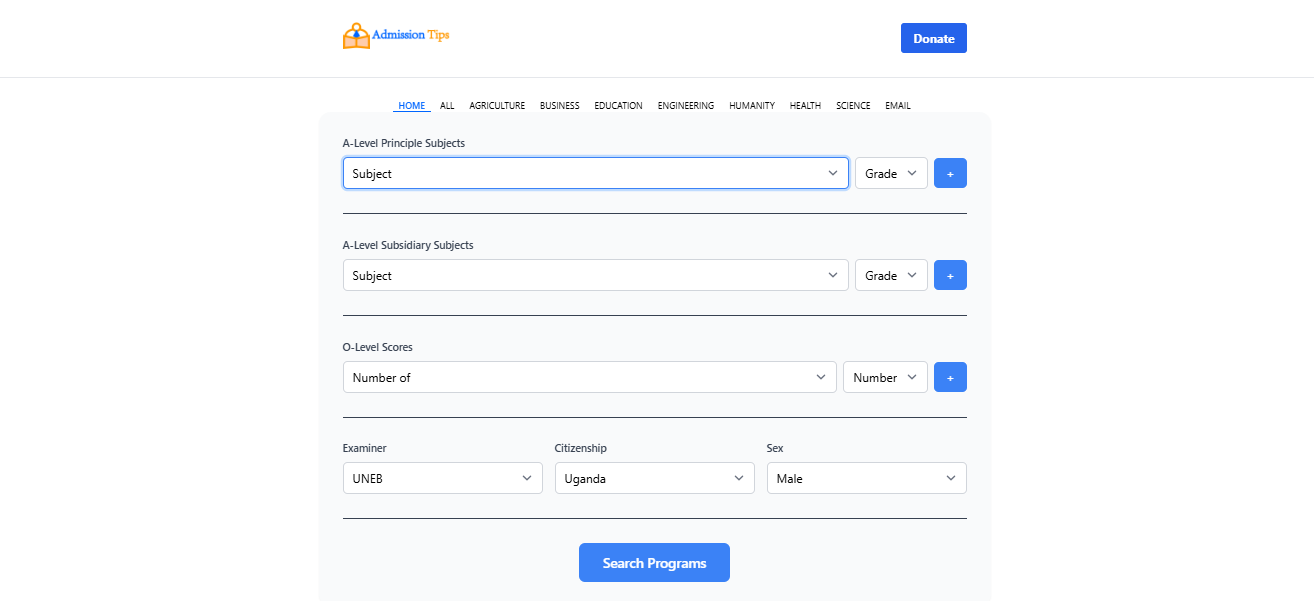Viewport: 1314px width, 601px height.
Task: Click the Search Programs button
Action: [x=654, y=563]
